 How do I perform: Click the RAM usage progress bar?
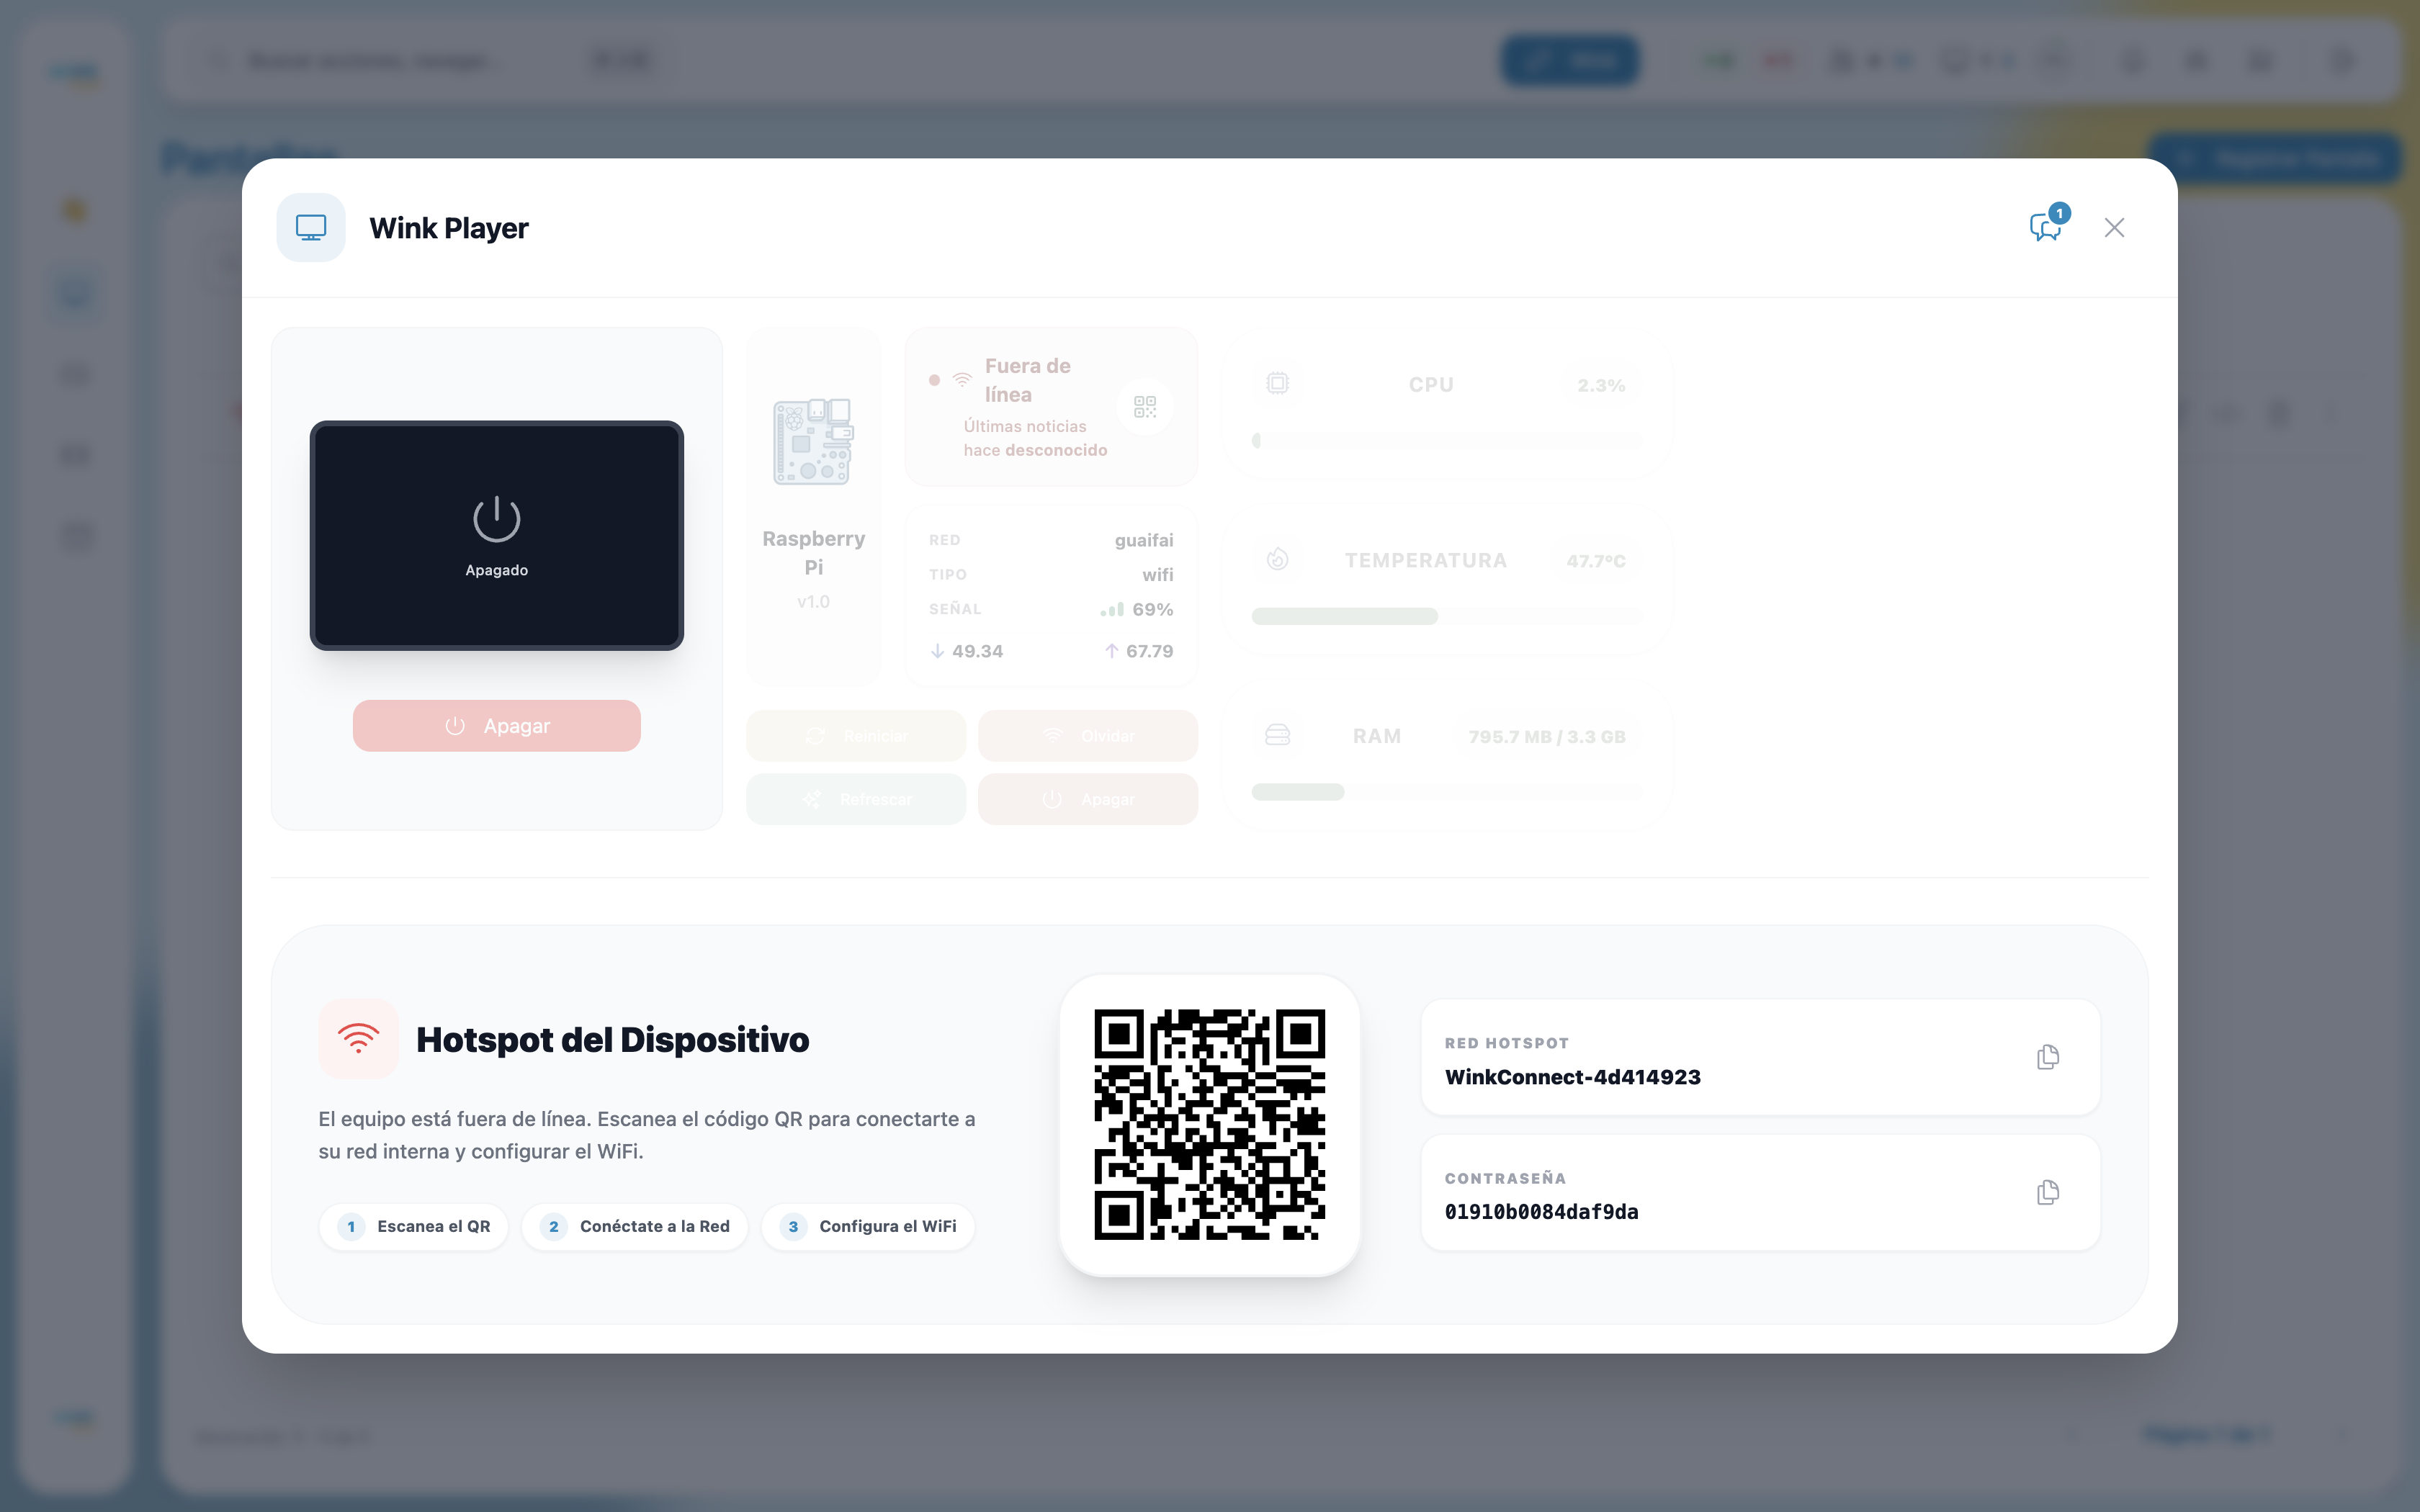tap(1447, 792)
